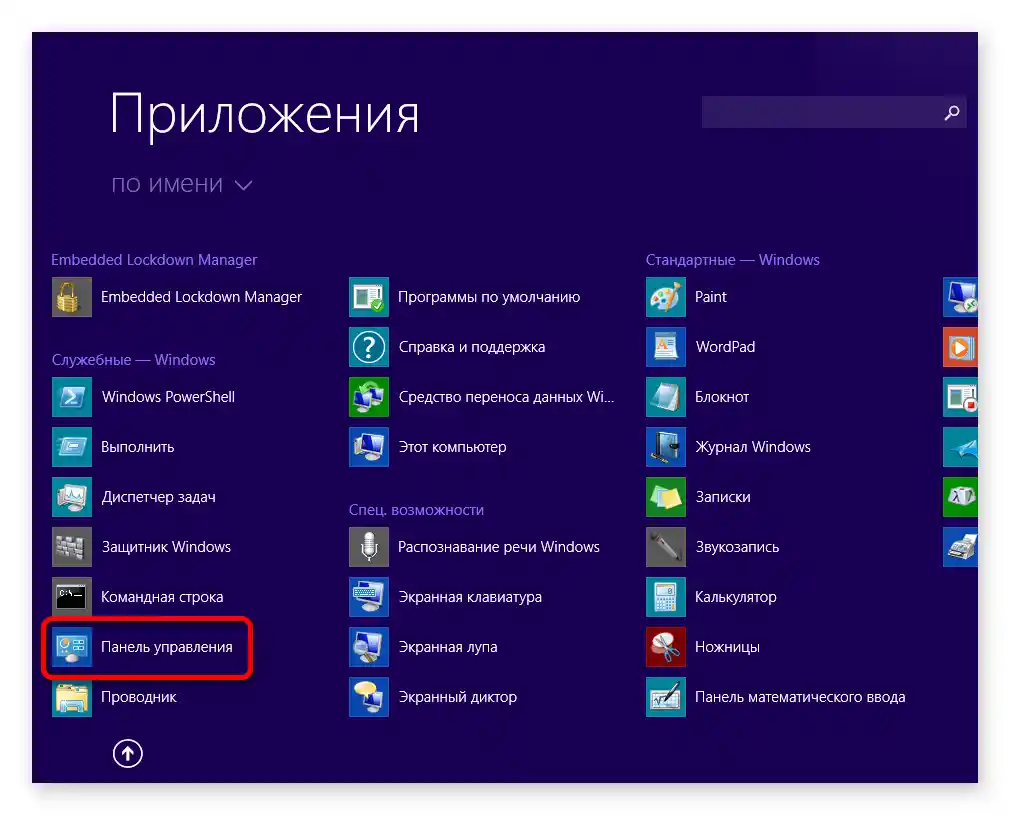Open the Панель математического ввода icon
This screenshot has width=1010, height=815.
point(666,697)
